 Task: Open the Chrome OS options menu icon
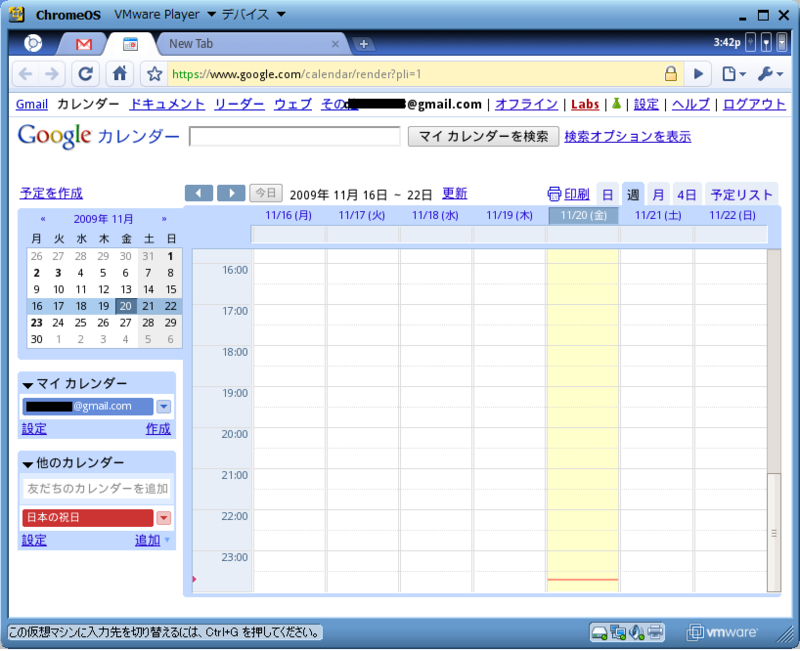tap(782, 43)
